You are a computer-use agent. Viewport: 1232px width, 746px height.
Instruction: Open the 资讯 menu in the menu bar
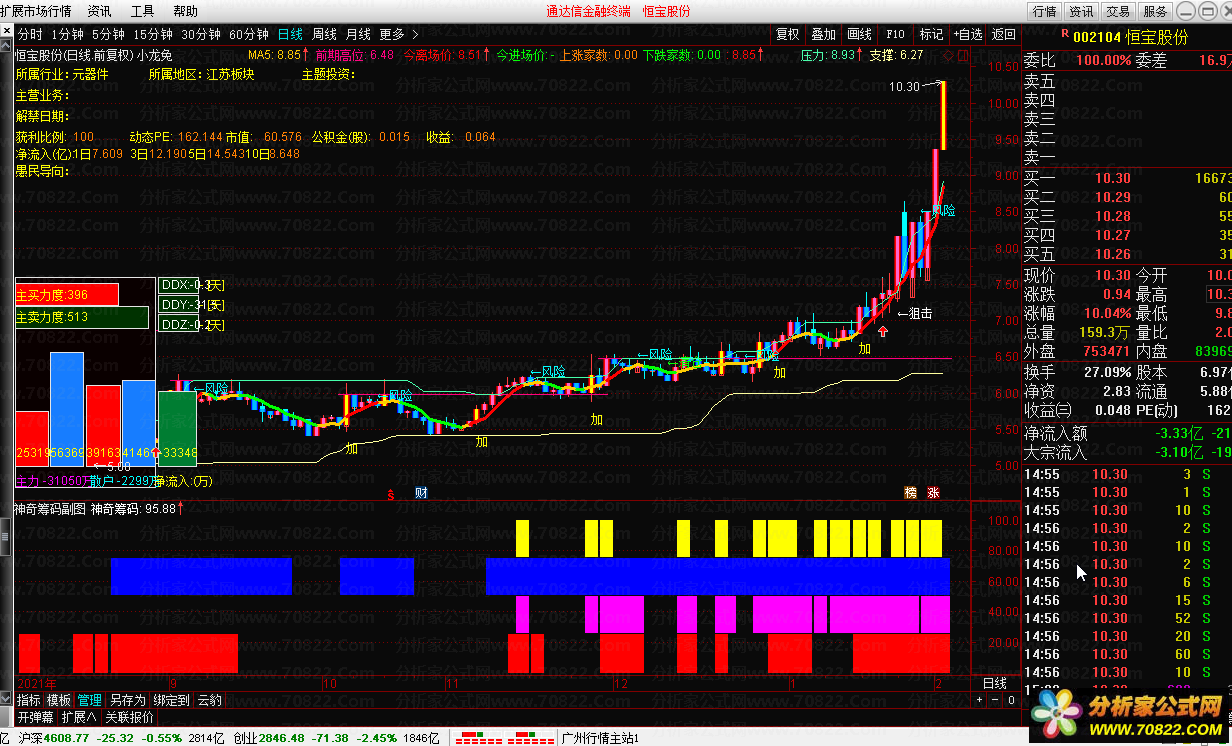pos(99,11)
